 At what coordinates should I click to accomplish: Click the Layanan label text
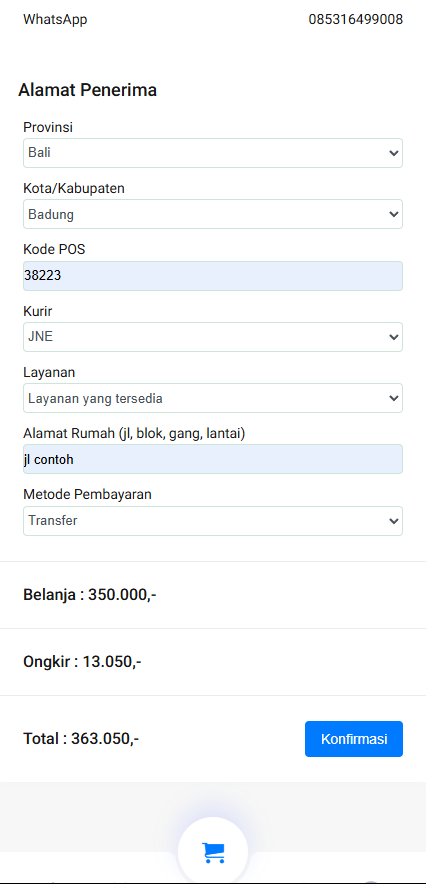[x=49, y=372]
